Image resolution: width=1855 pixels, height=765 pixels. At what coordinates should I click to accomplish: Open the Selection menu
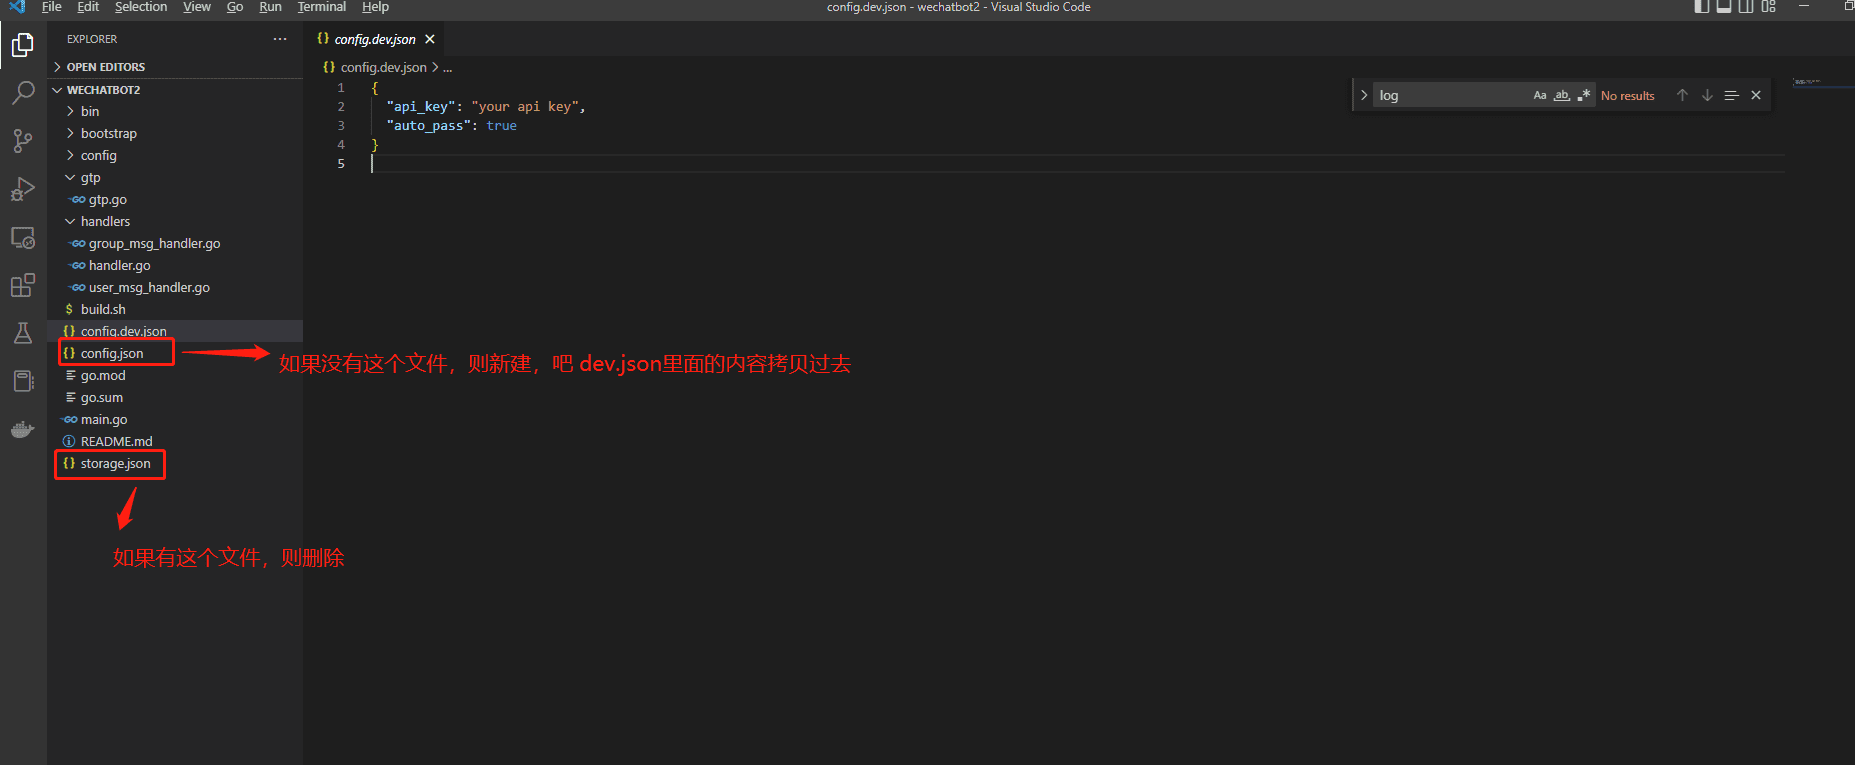pos(141,7)
